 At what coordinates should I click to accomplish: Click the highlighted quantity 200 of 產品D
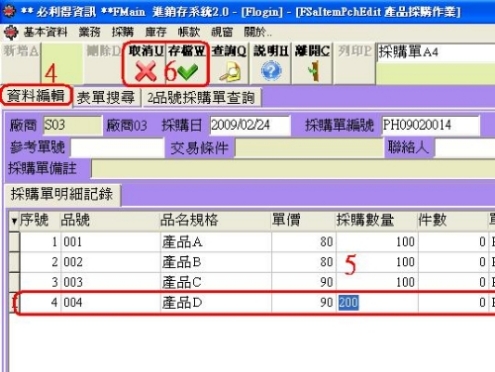(348, 303)
